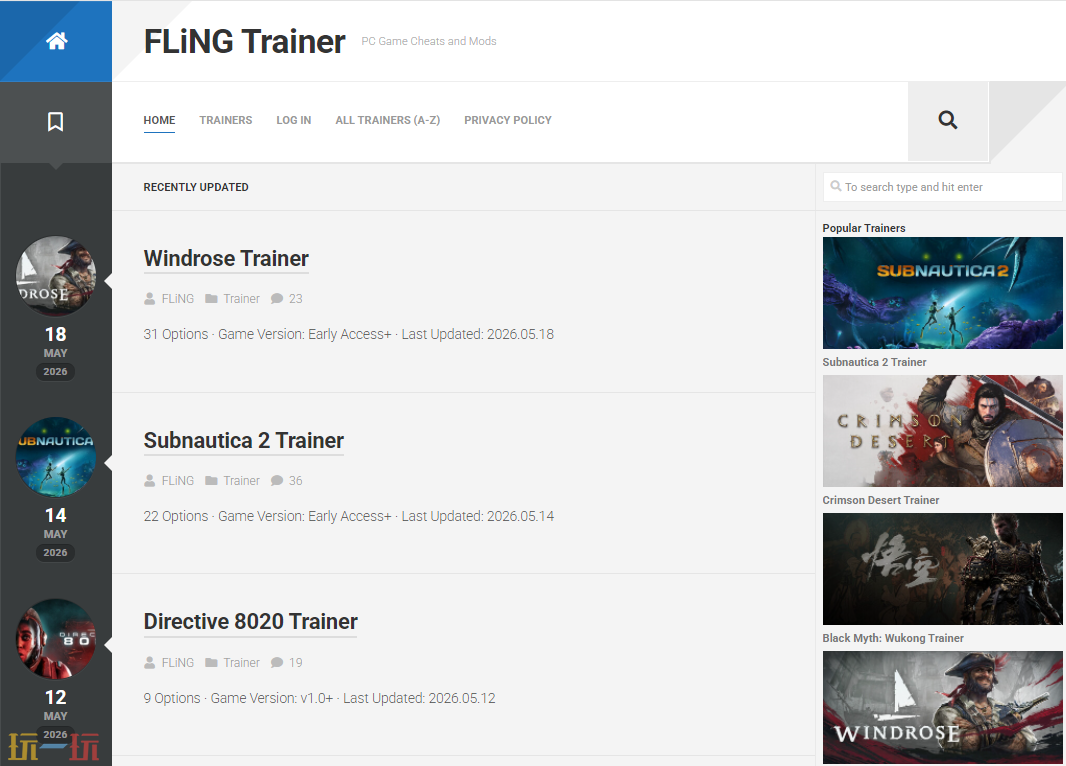This screenshot has width=1066, height=766.
Task: Click the Black Myth: Wukong Trainer caption link
Action: (893, 638)
